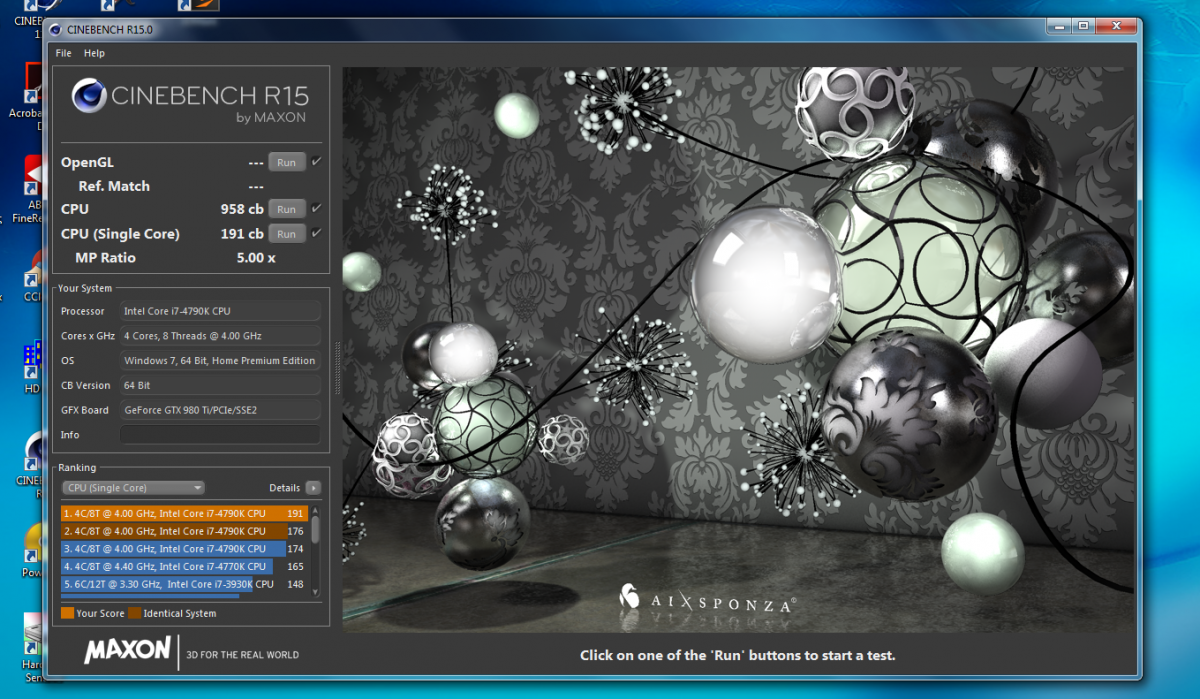Open the ranking type dropdown showing CPU (Single Core)
The image size is (1200, 699).
(133, 488)
